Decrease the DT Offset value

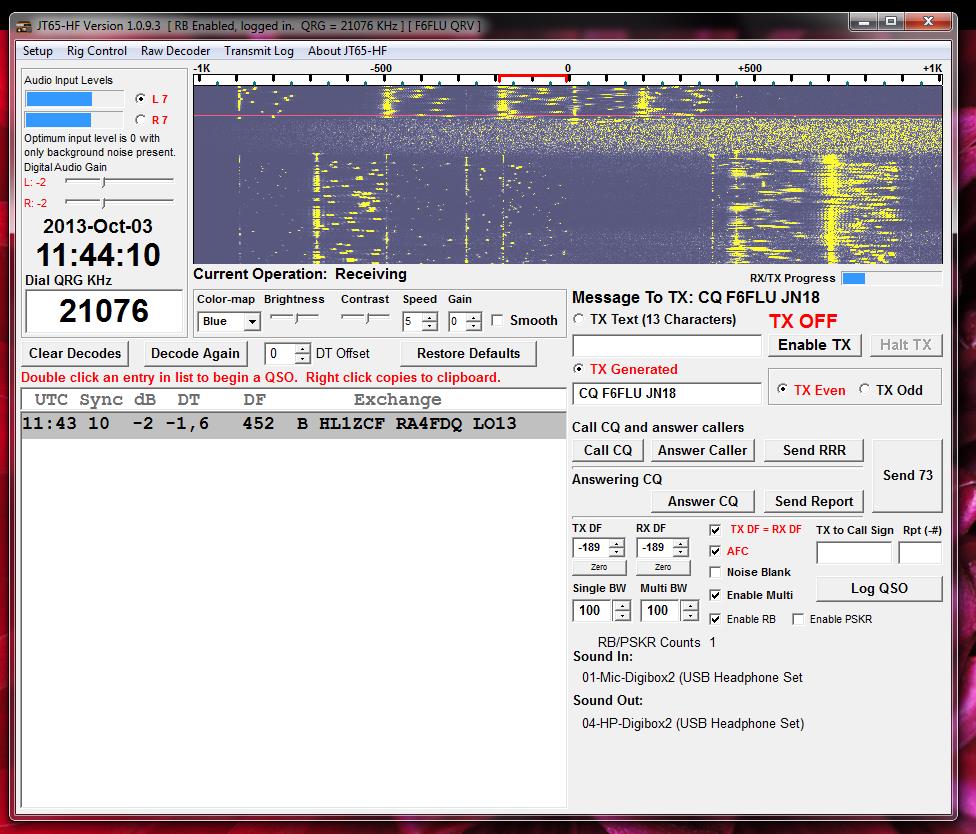[x=303, y=358]
